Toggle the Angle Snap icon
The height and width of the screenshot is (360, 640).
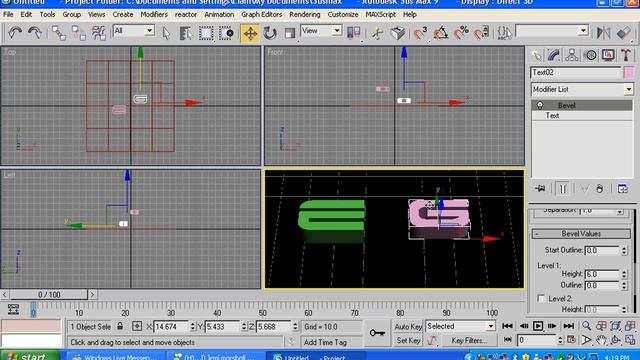(441, 33)
